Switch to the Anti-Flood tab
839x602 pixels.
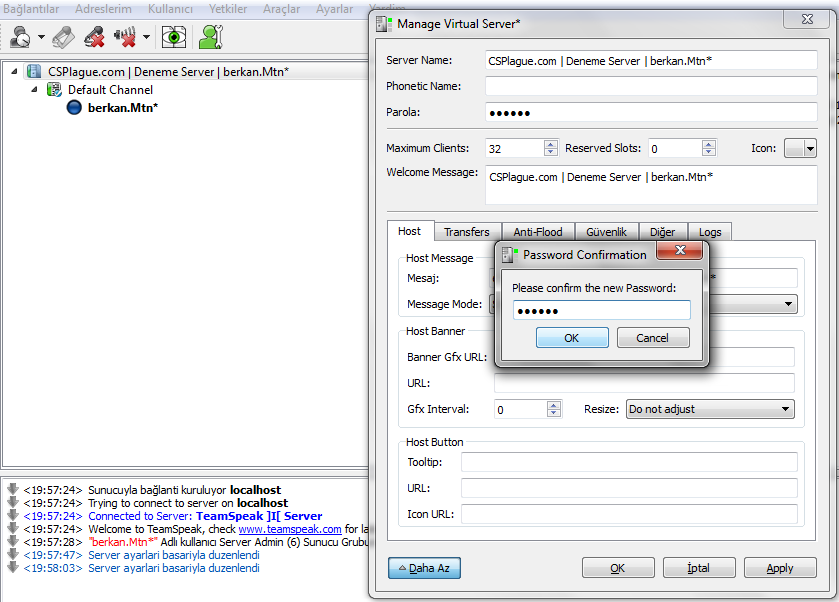coord(538,232)
